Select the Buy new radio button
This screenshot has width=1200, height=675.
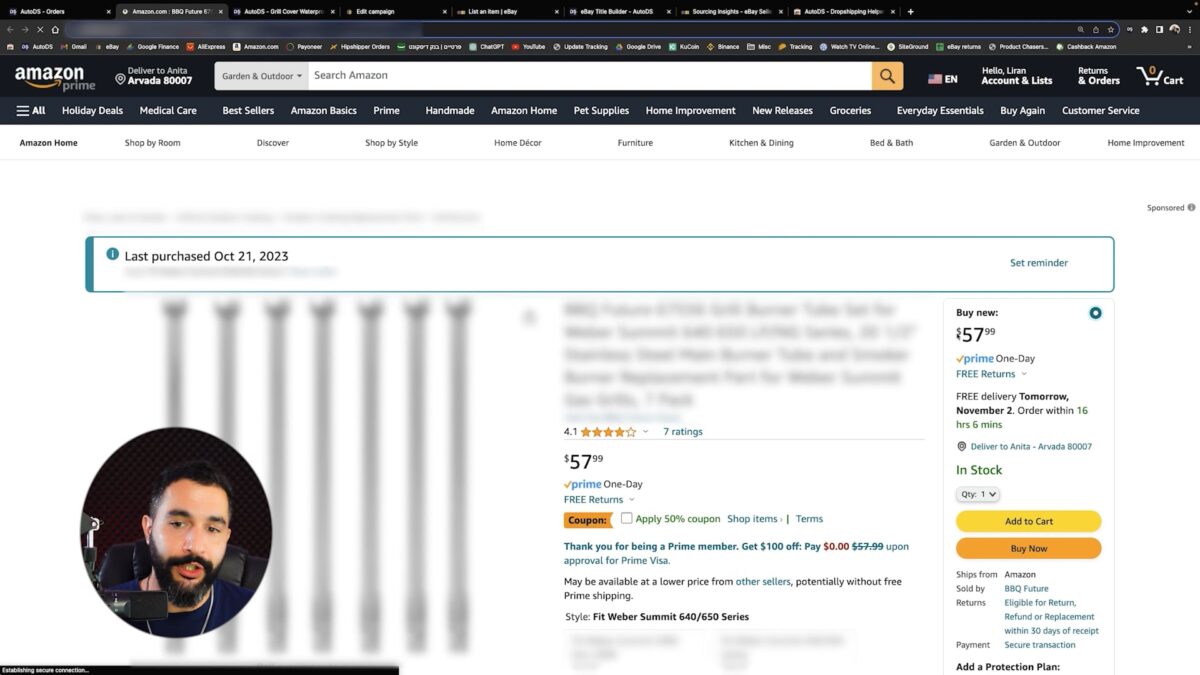click(1095, 313)
